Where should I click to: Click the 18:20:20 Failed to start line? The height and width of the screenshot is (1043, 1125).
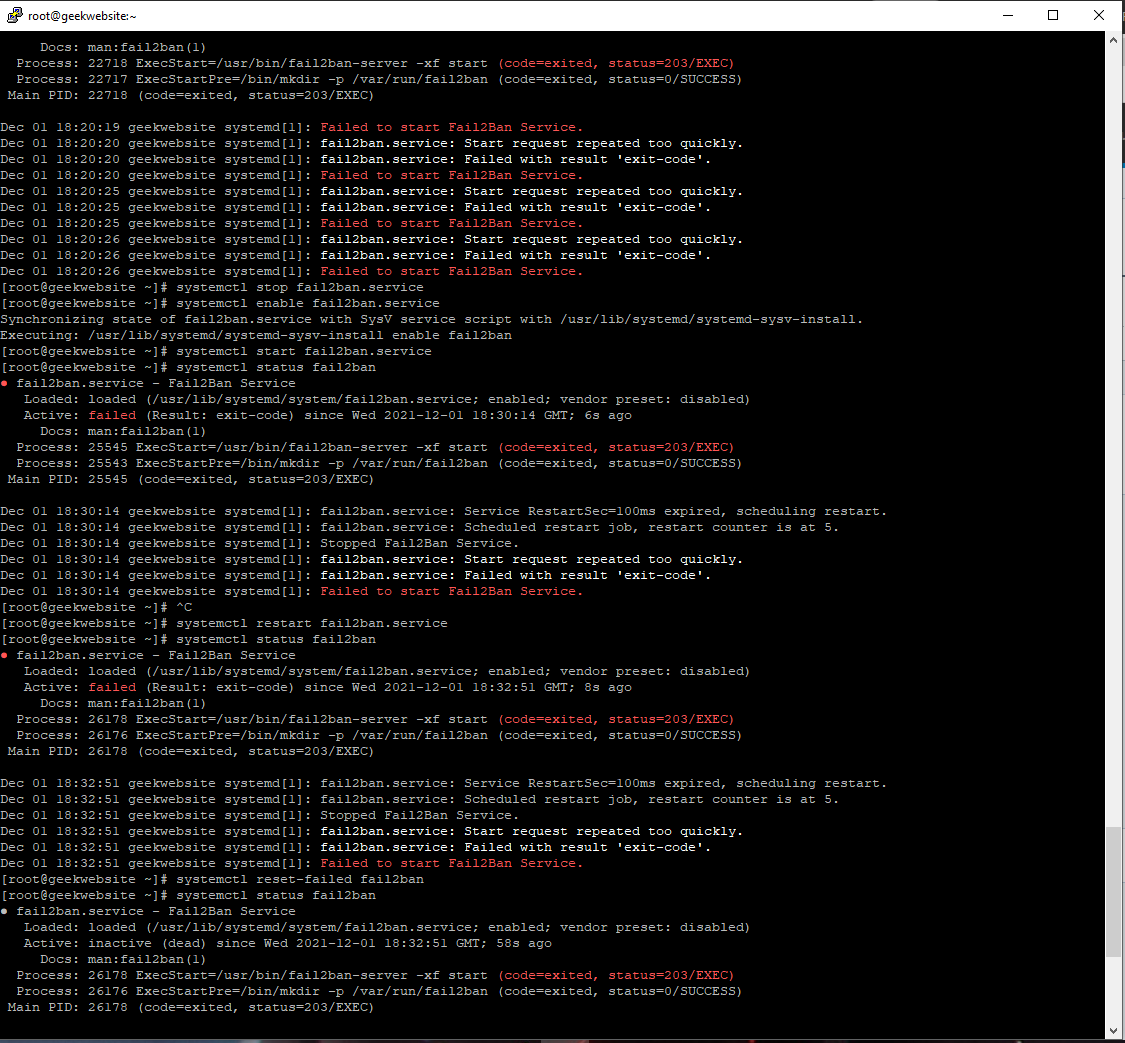coord(292,175)
